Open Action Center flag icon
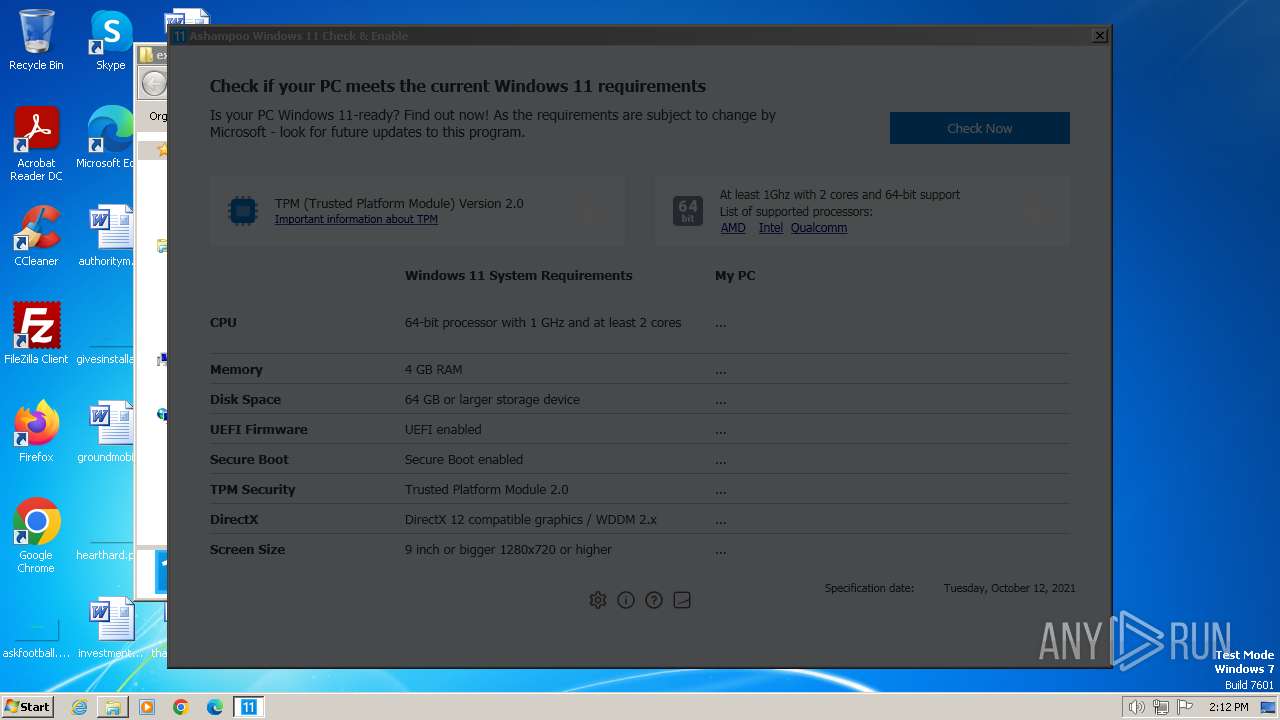Viewport: 1280px width, 720px height. (1185, 707)
